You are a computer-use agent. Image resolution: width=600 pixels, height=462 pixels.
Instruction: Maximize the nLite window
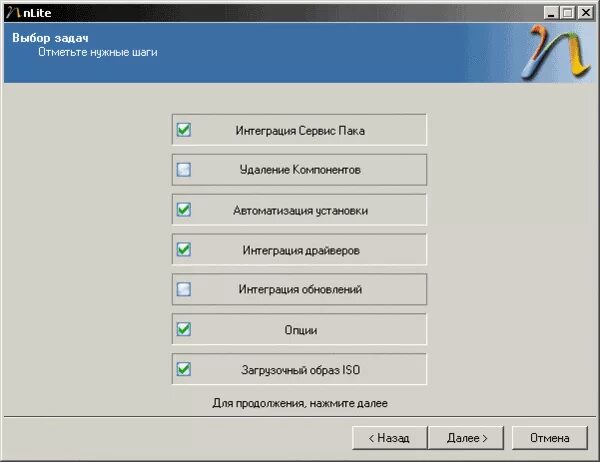pos(567,13)
